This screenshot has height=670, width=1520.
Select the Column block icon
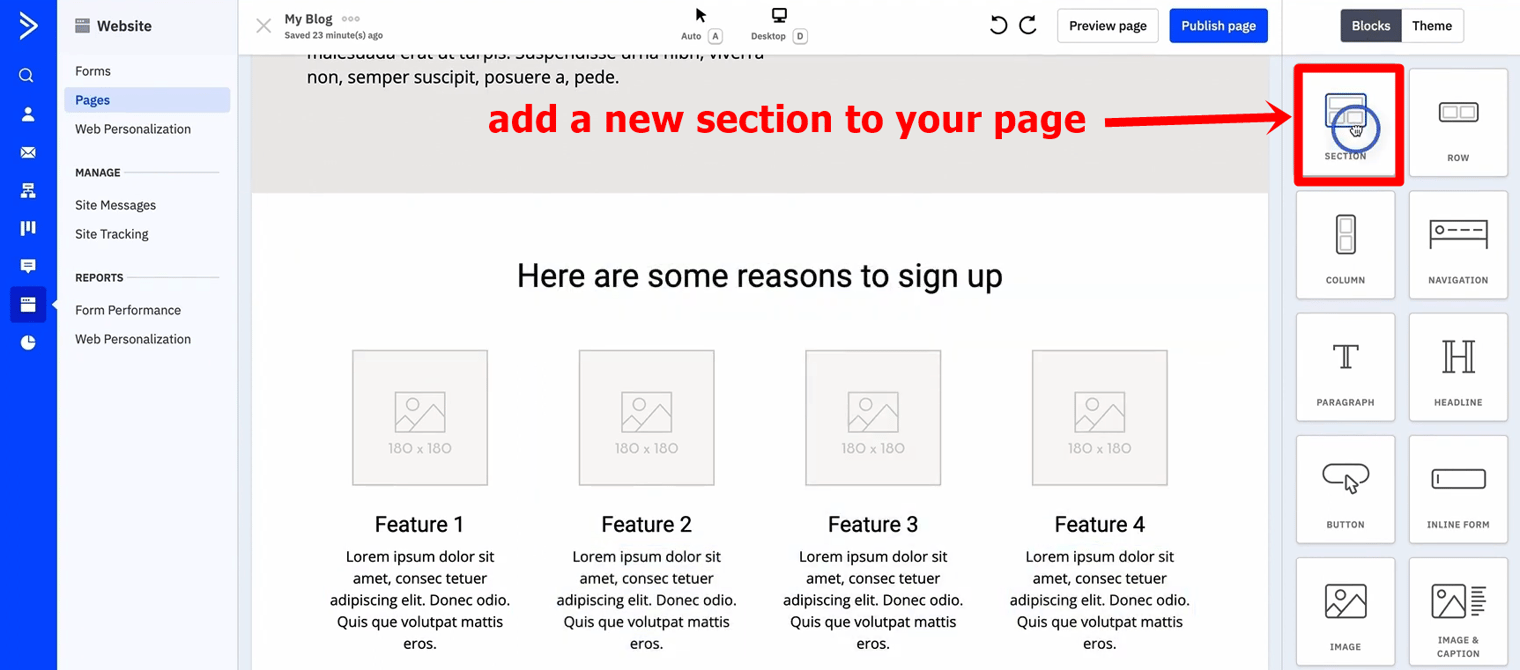(x=1345, y=245)
